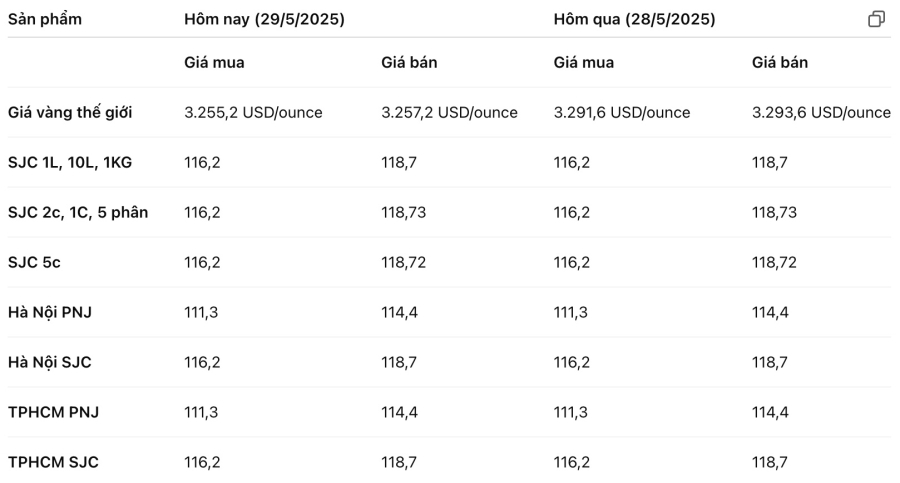Click the "Hà Nội PNJ" row label
This screenshot has width=900, height=483.
tap(50, 312)
